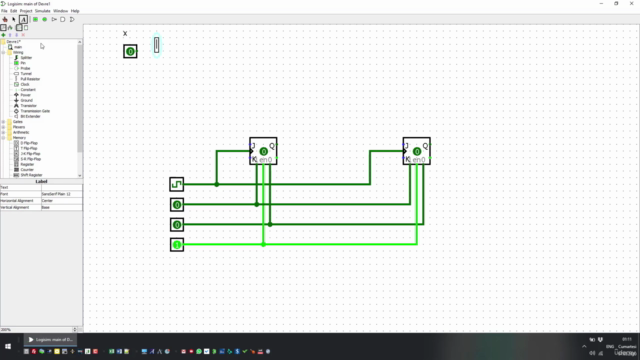Toggle the bright green input pin showing 1
Image resolution: width=640 pixels, height=360 pixels.
click(x=177, y=245)
